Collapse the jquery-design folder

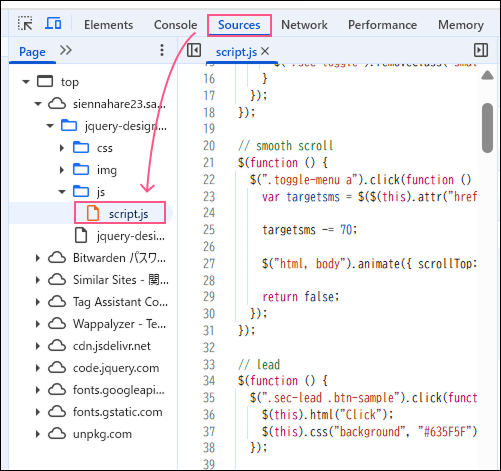[x=50, y=126]
